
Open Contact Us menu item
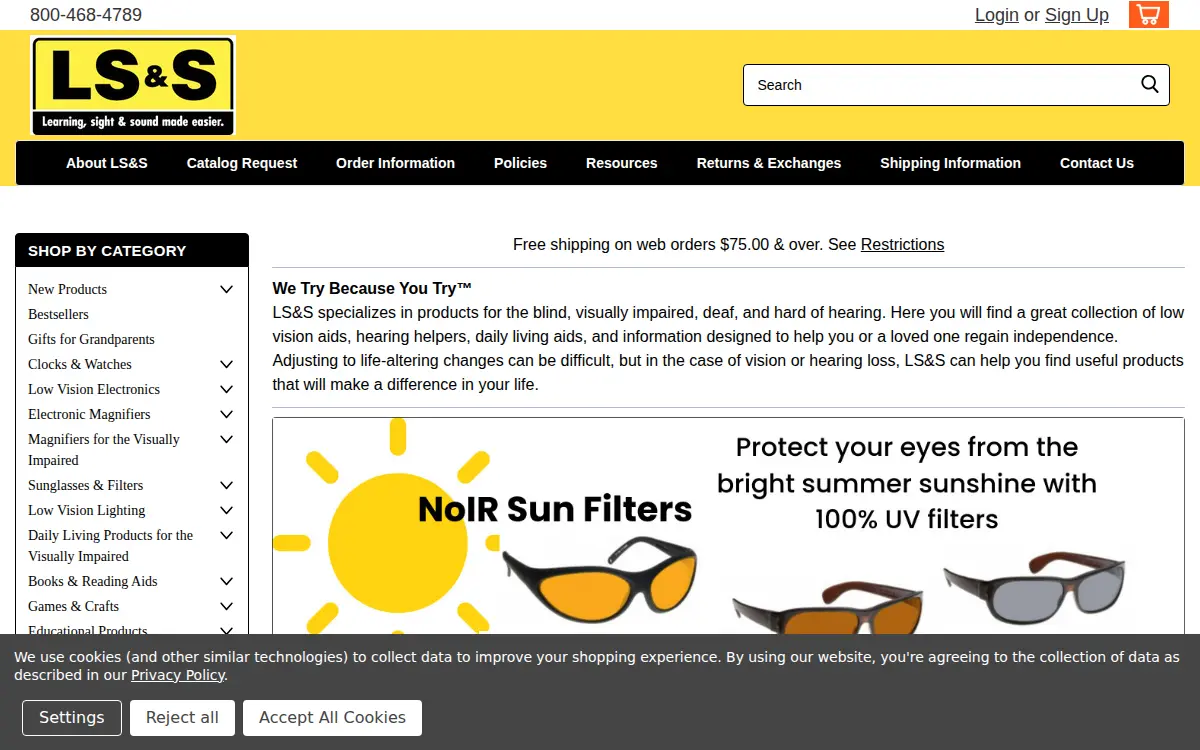click(x=1097, y=163)
